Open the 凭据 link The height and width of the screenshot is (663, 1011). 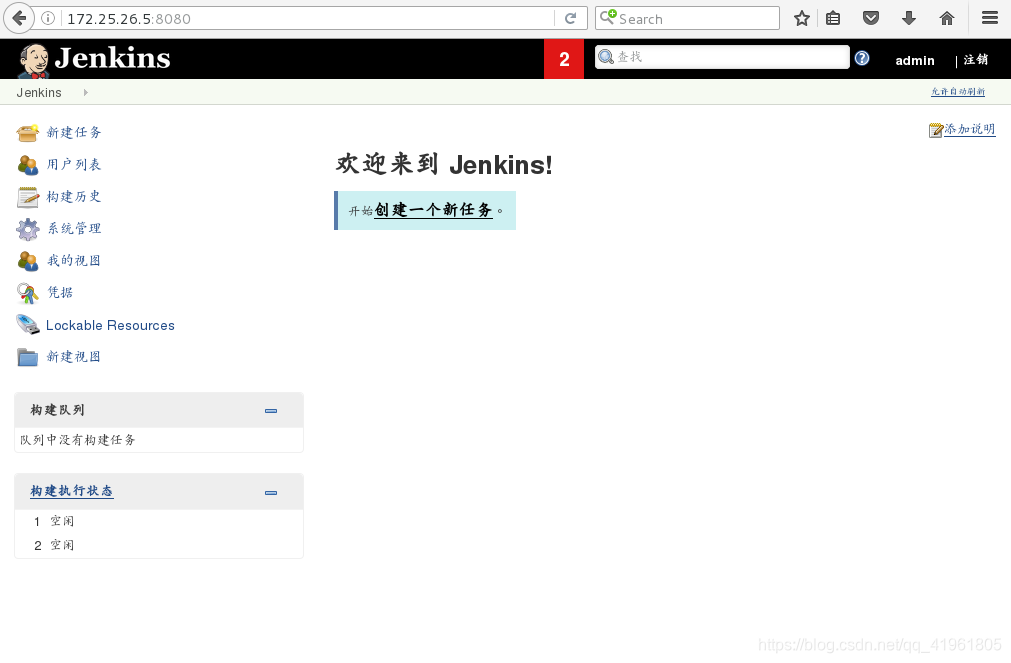(x=60, y=292)
